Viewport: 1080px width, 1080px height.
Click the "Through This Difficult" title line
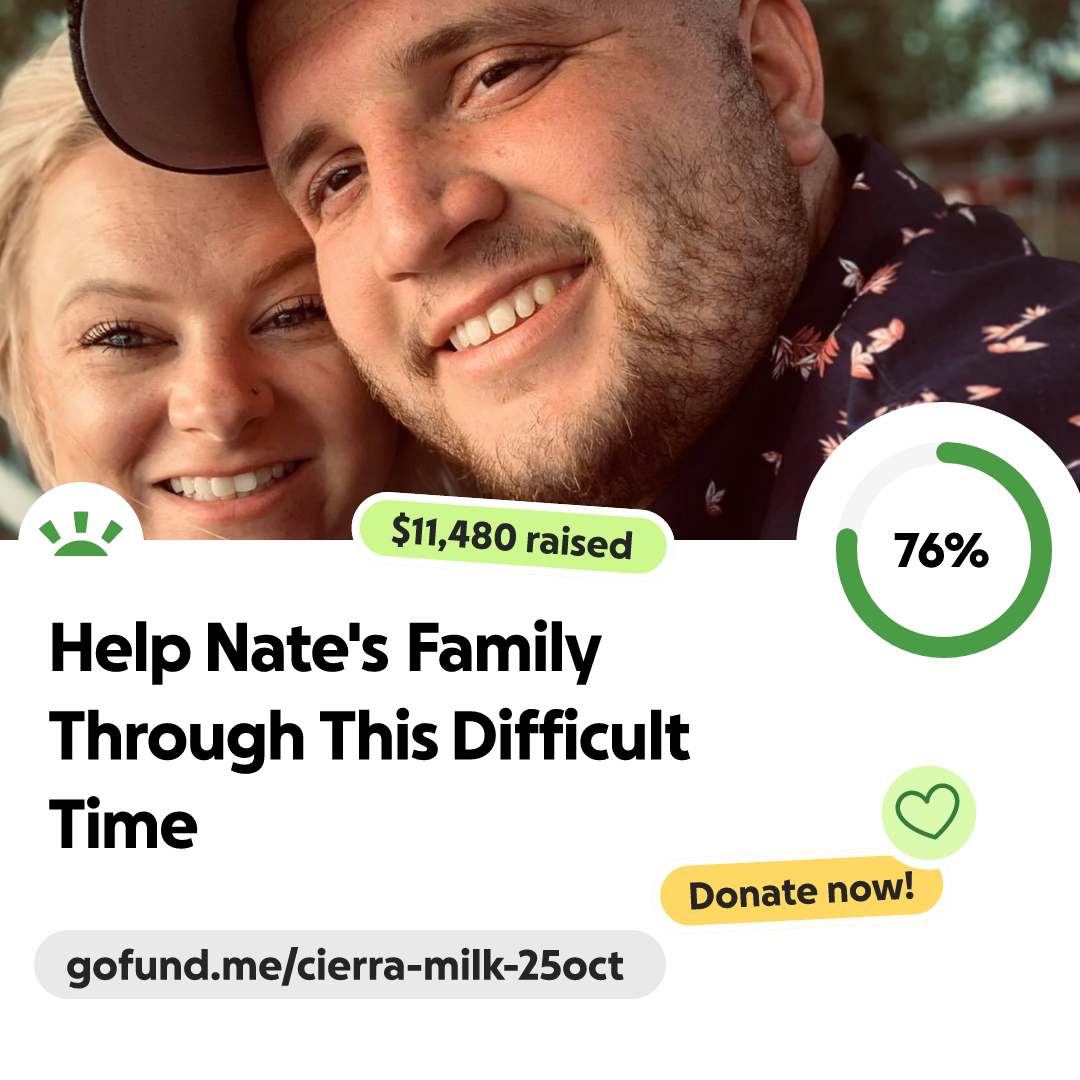pos(370,737)
